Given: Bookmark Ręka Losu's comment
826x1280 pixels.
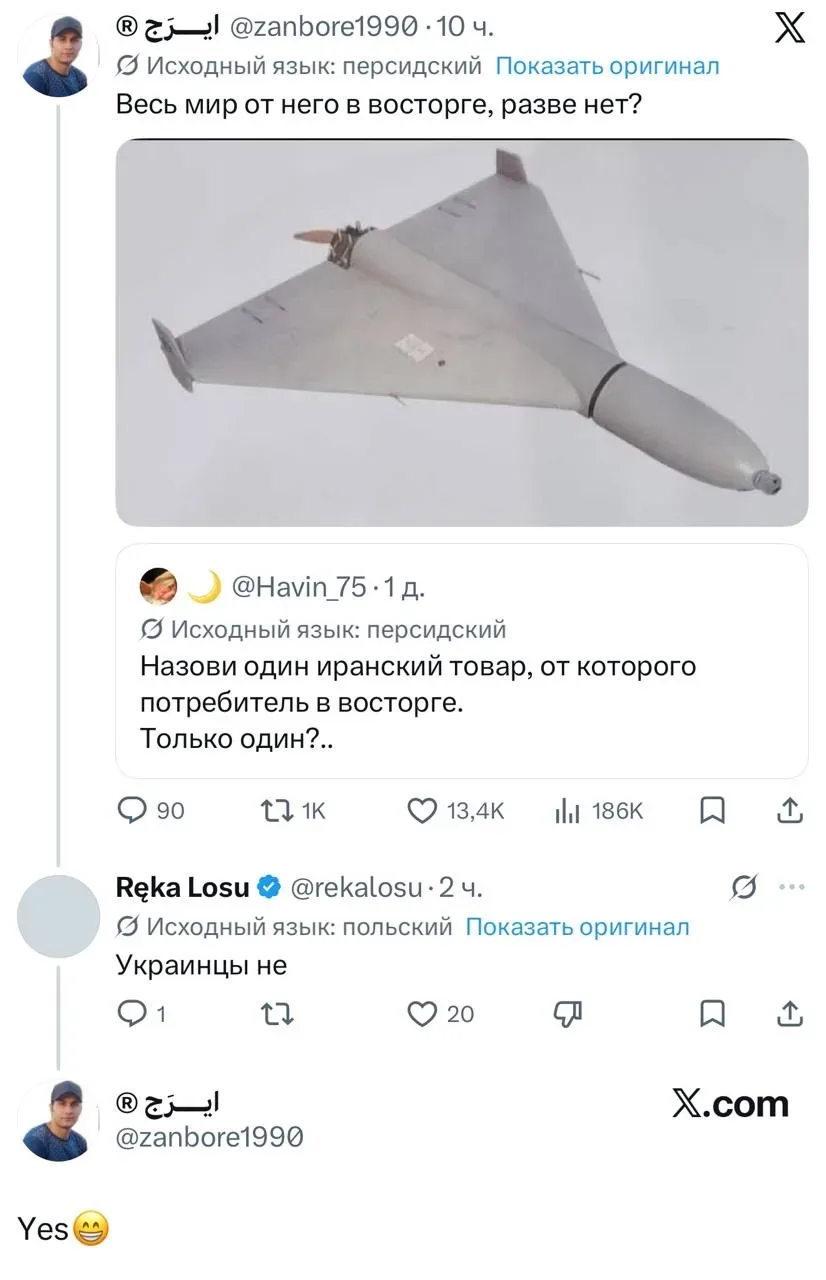Looking at the screenshot, I should [x=712, y=1014].
